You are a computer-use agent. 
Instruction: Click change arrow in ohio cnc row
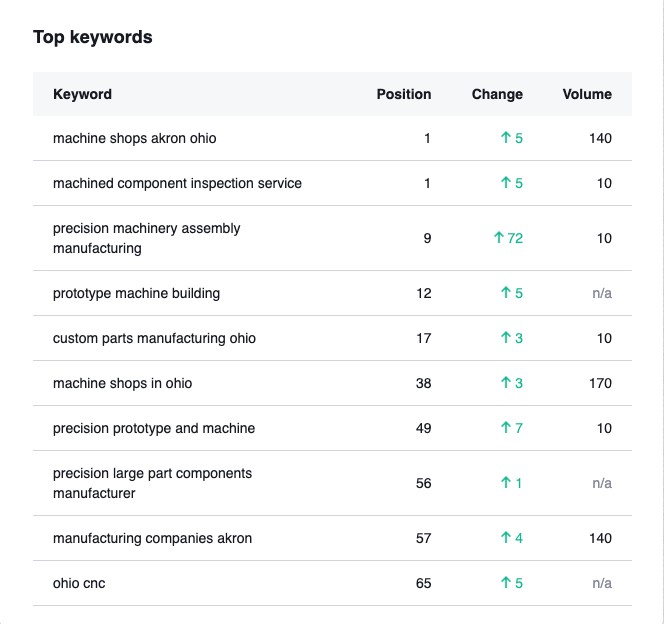tap(506, 583)
